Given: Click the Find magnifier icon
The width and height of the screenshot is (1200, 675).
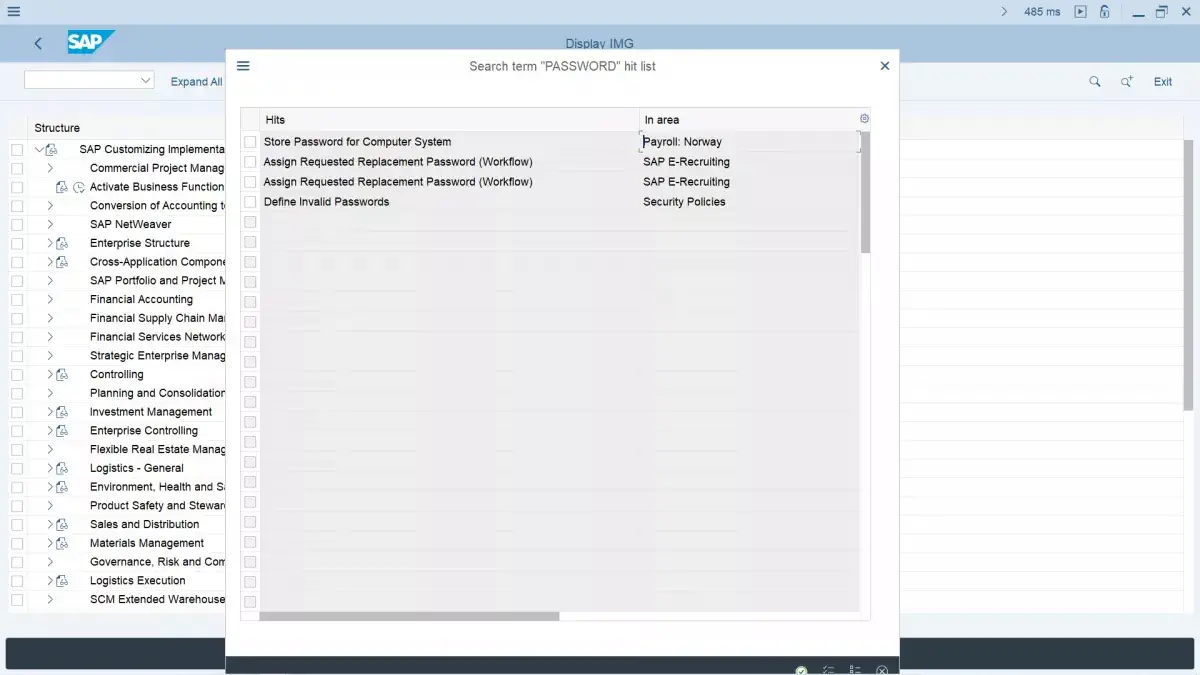Looking at the screenshot, I should point(1095,82).
